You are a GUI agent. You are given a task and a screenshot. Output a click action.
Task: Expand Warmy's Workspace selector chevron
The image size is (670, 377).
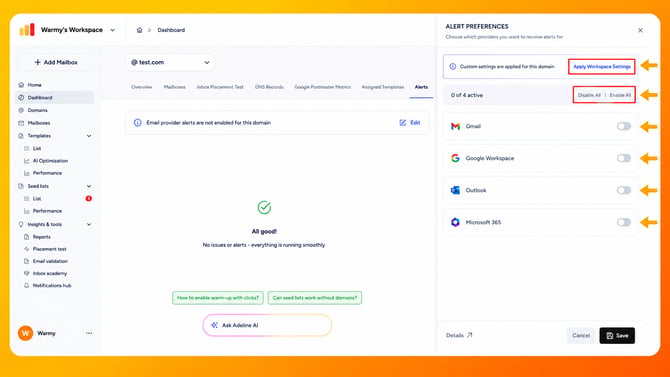[112, 30]
